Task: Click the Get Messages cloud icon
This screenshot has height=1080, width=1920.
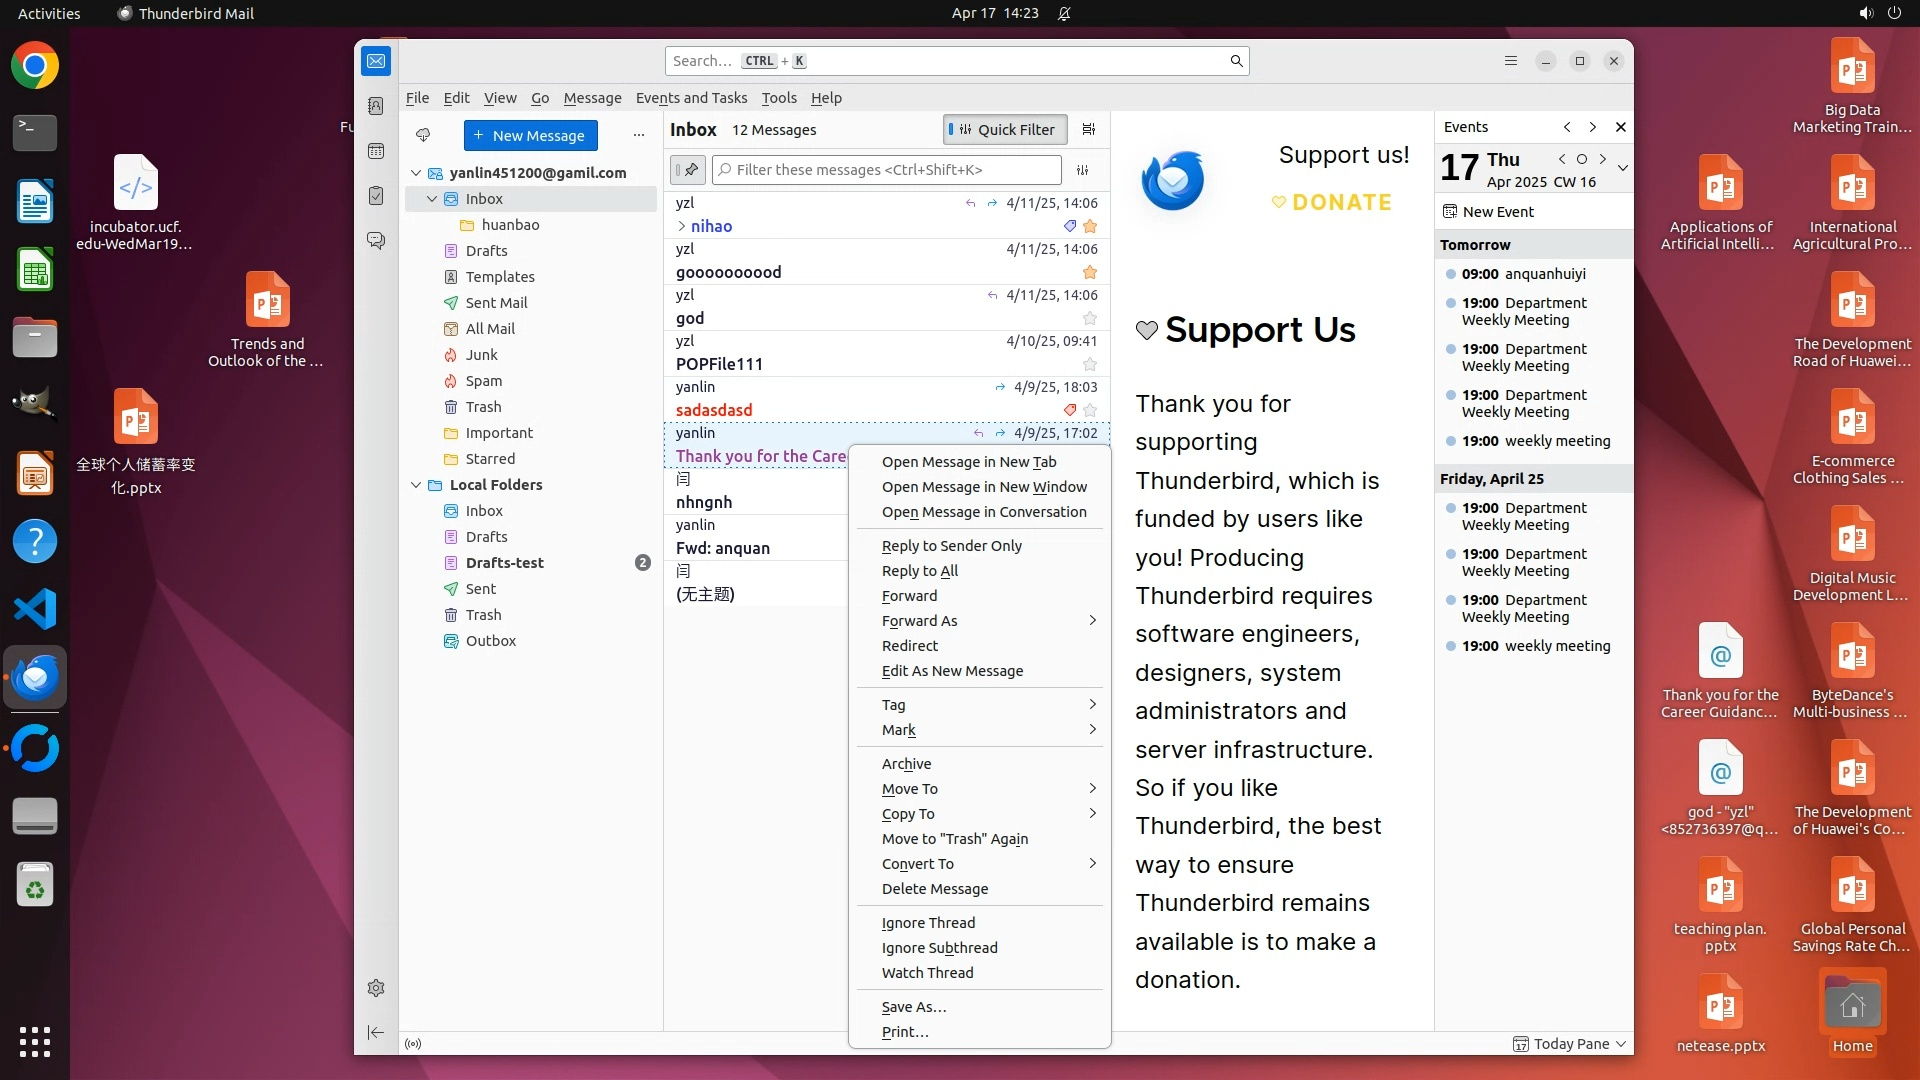Action: coord(423,135)
